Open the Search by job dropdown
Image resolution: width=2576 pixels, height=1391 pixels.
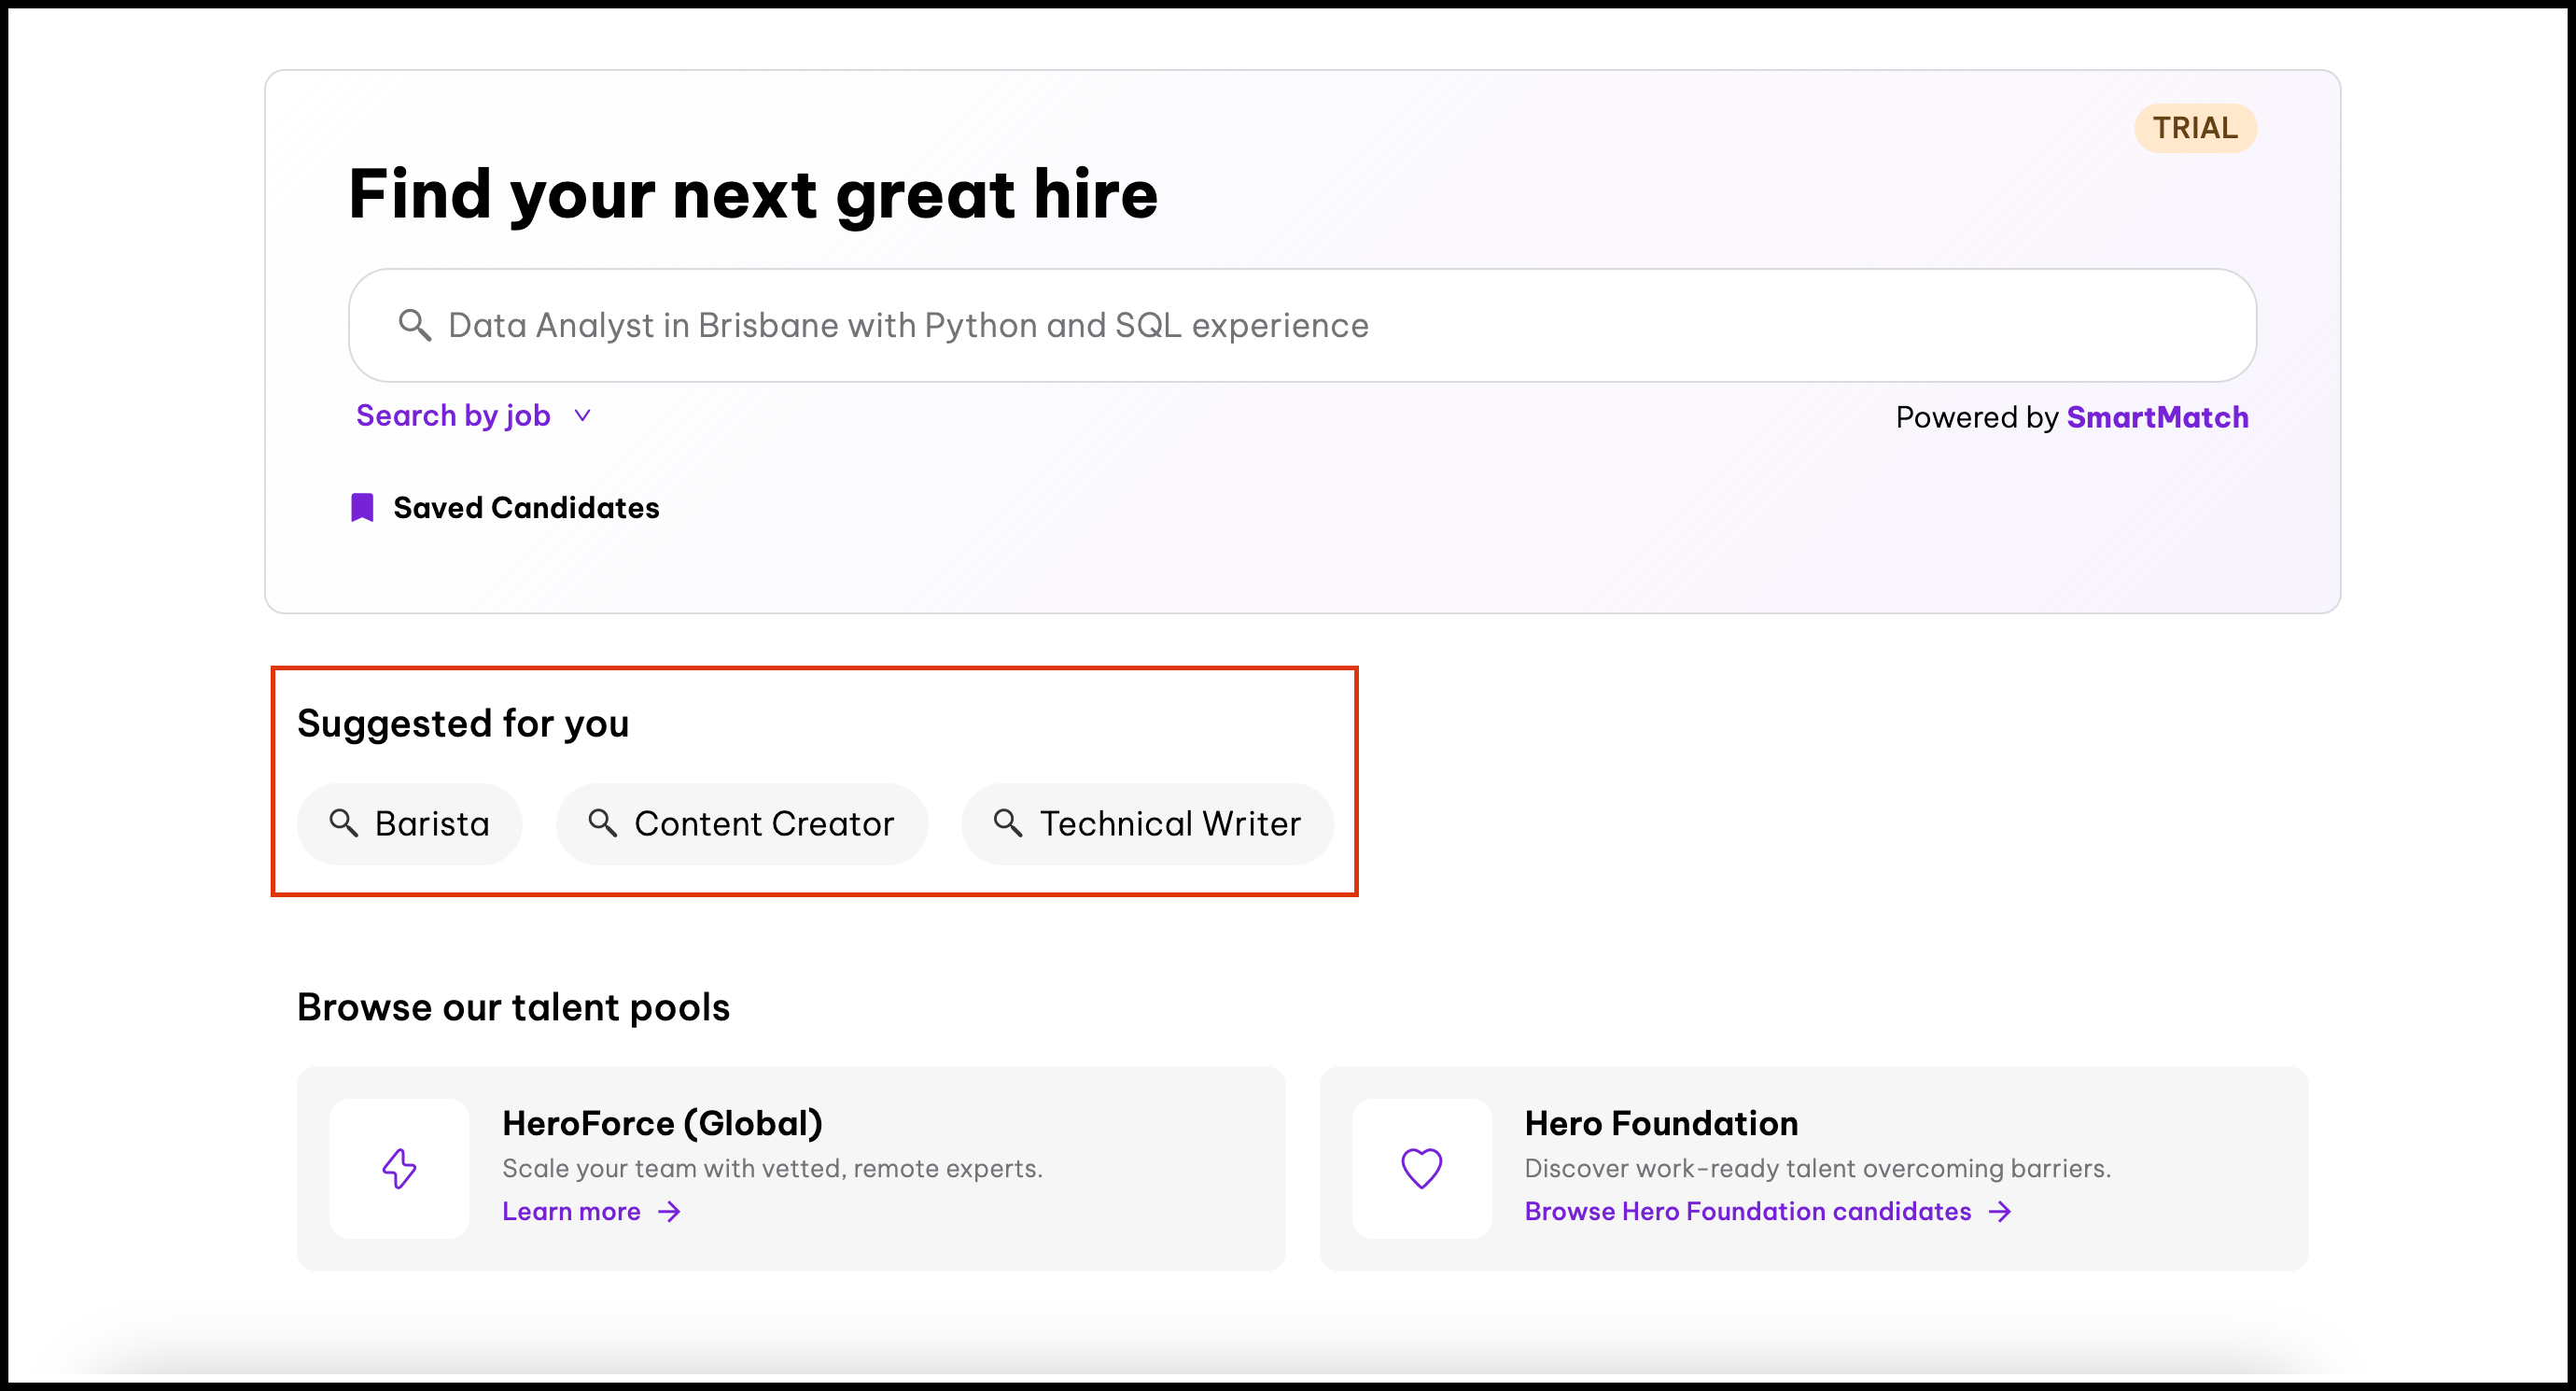click(453, 416)
